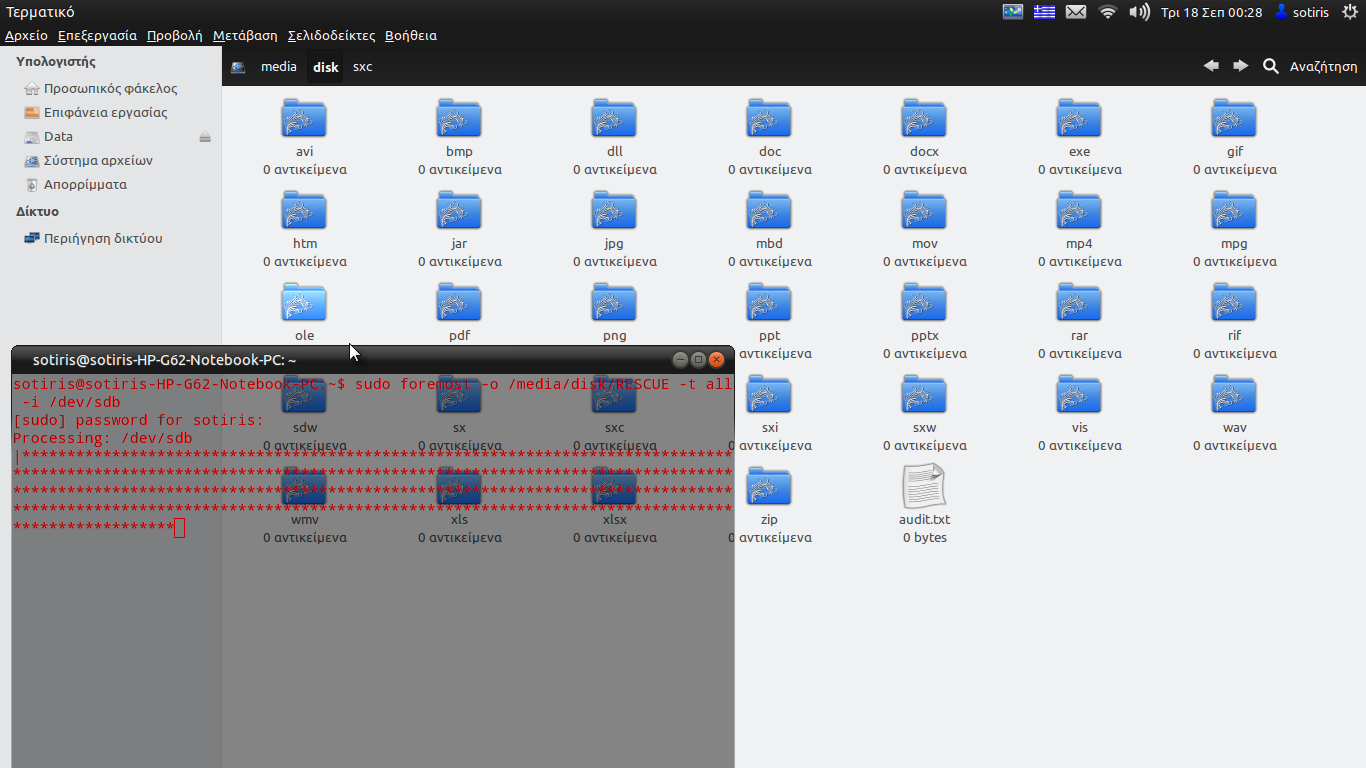Open the system power gear menu
This screenshot has width=1366, height=768.
[1349, 12]
